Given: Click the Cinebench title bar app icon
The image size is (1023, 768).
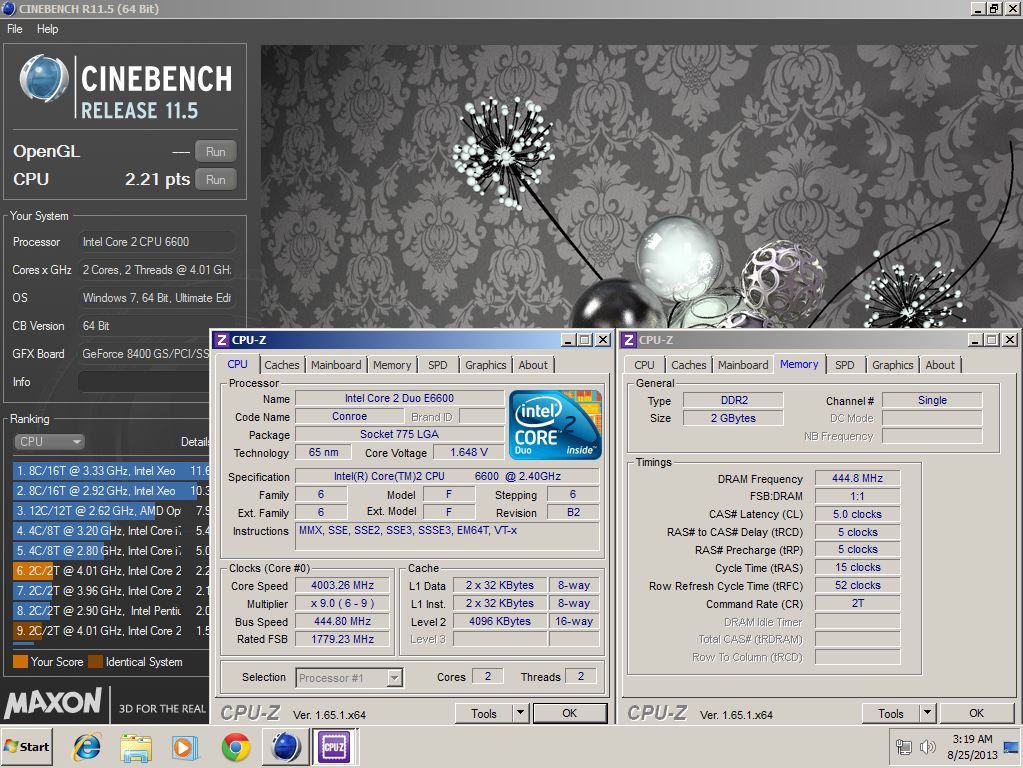Looking at the screenshot, I should [8, 8].
